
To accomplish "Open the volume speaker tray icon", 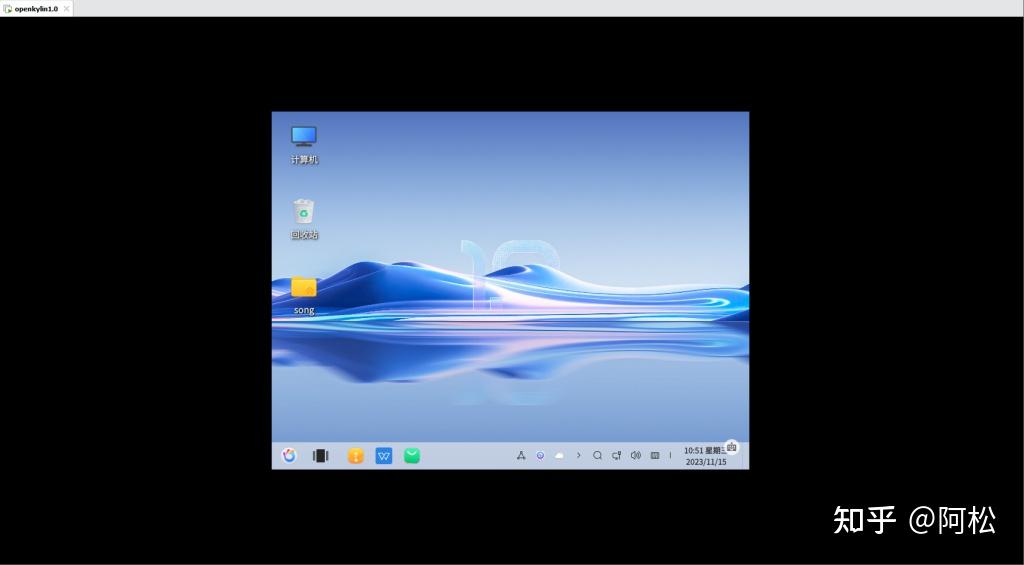I will (x=635, y=456).
